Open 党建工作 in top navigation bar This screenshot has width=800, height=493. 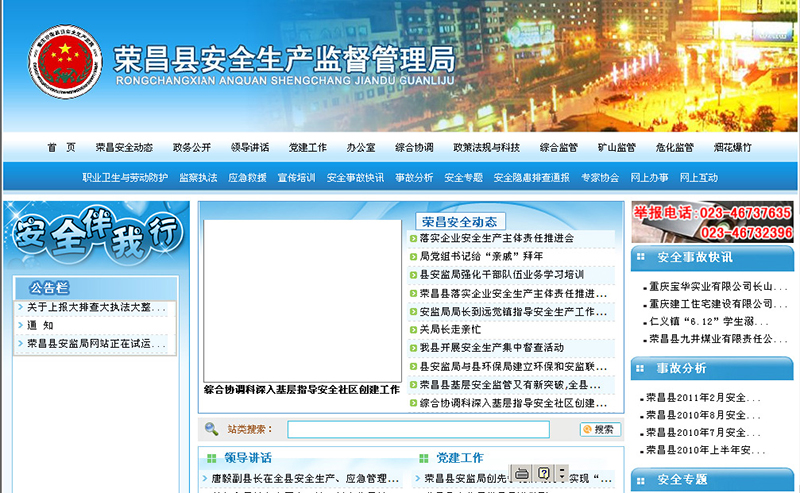click(x=308, y=147)
